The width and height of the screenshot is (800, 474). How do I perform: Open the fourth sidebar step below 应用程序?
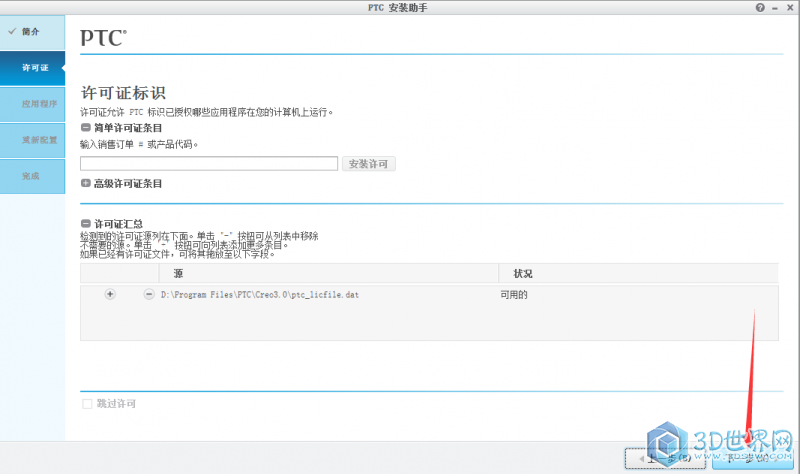32,140
